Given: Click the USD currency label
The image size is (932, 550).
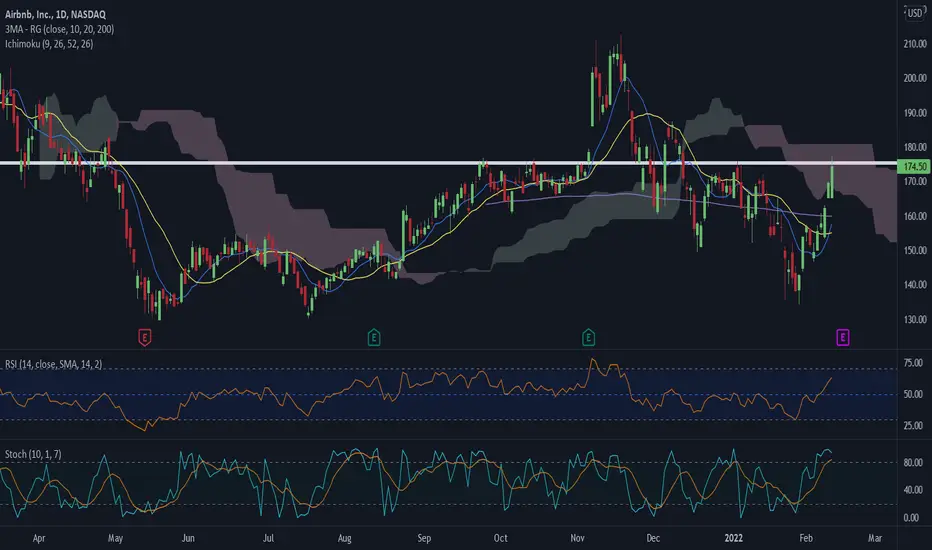Looking at the screenshot, I should [x=915, y=13].
